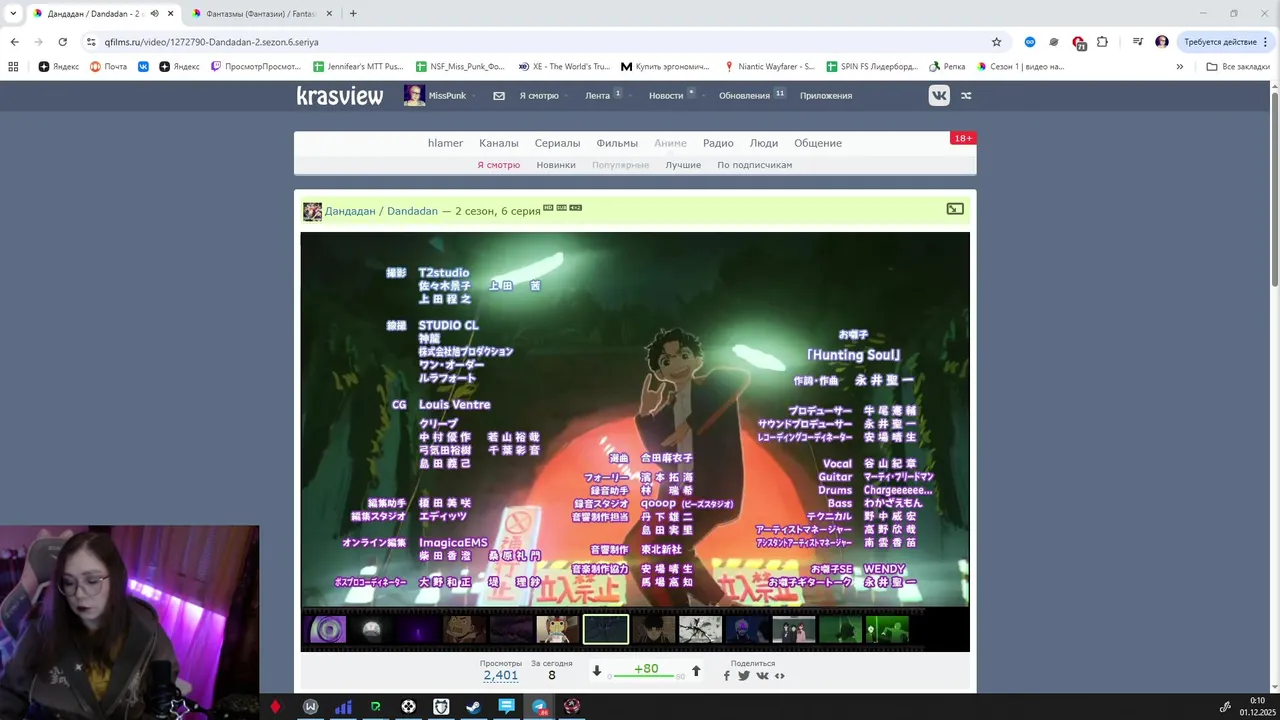Open Steam from the taskbar
Image resolution: width=1280 pixels, height=720 pixels.
473,706
